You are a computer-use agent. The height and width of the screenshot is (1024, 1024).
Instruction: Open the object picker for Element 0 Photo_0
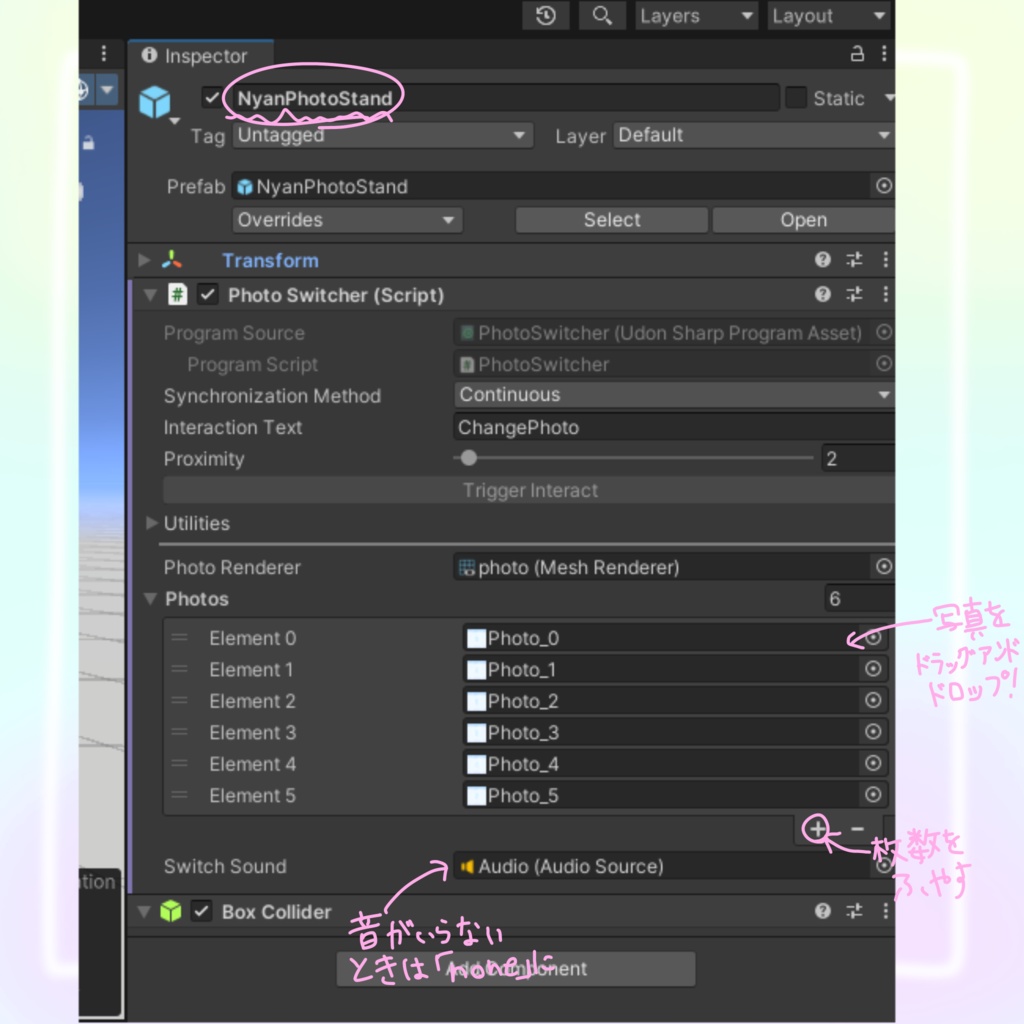(871, 638)
